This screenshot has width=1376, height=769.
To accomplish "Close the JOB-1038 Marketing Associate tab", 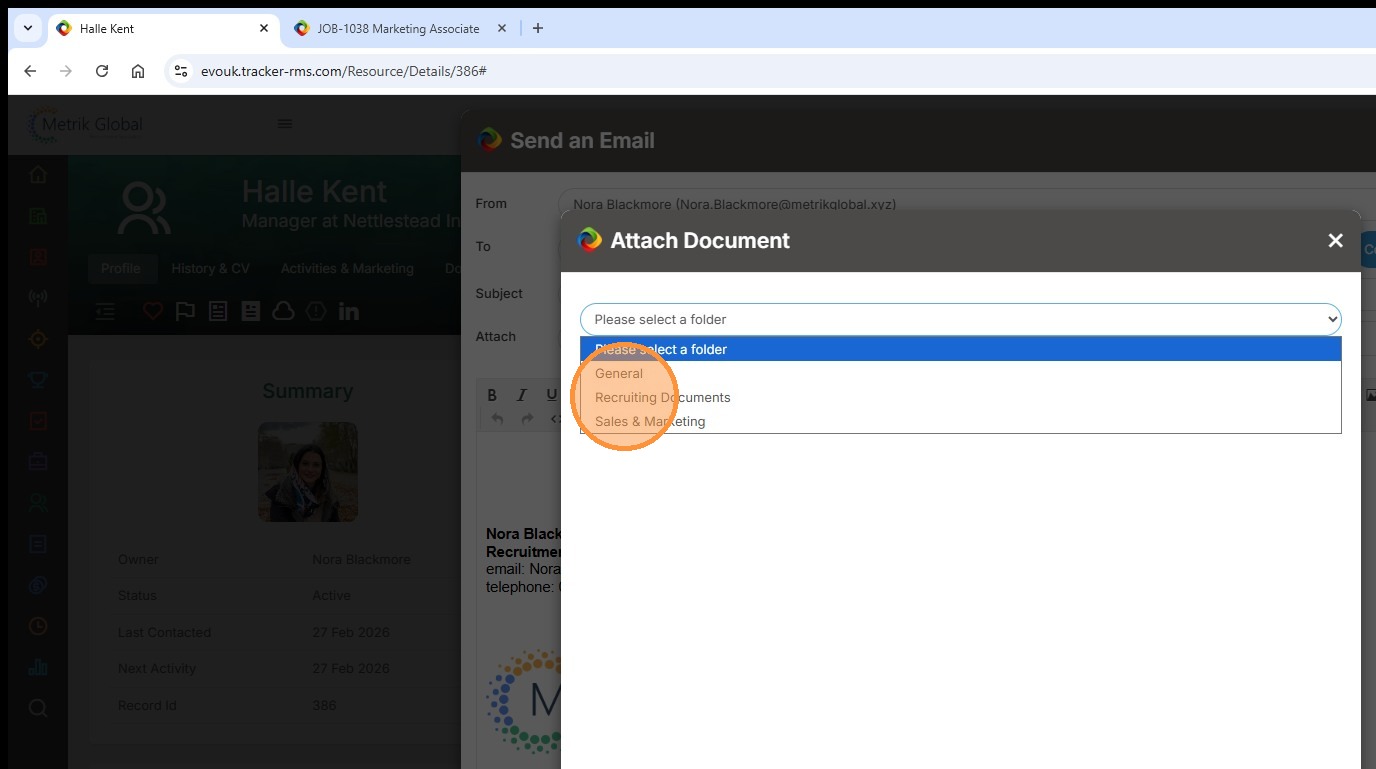I will click(x=502, y=28).
